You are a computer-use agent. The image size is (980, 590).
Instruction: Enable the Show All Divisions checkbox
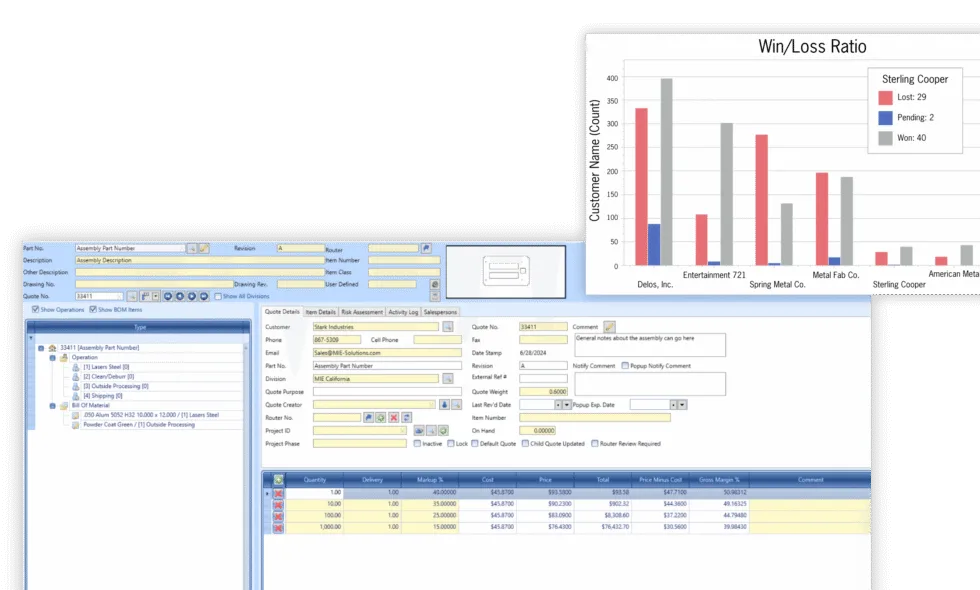tap(218, 296)
